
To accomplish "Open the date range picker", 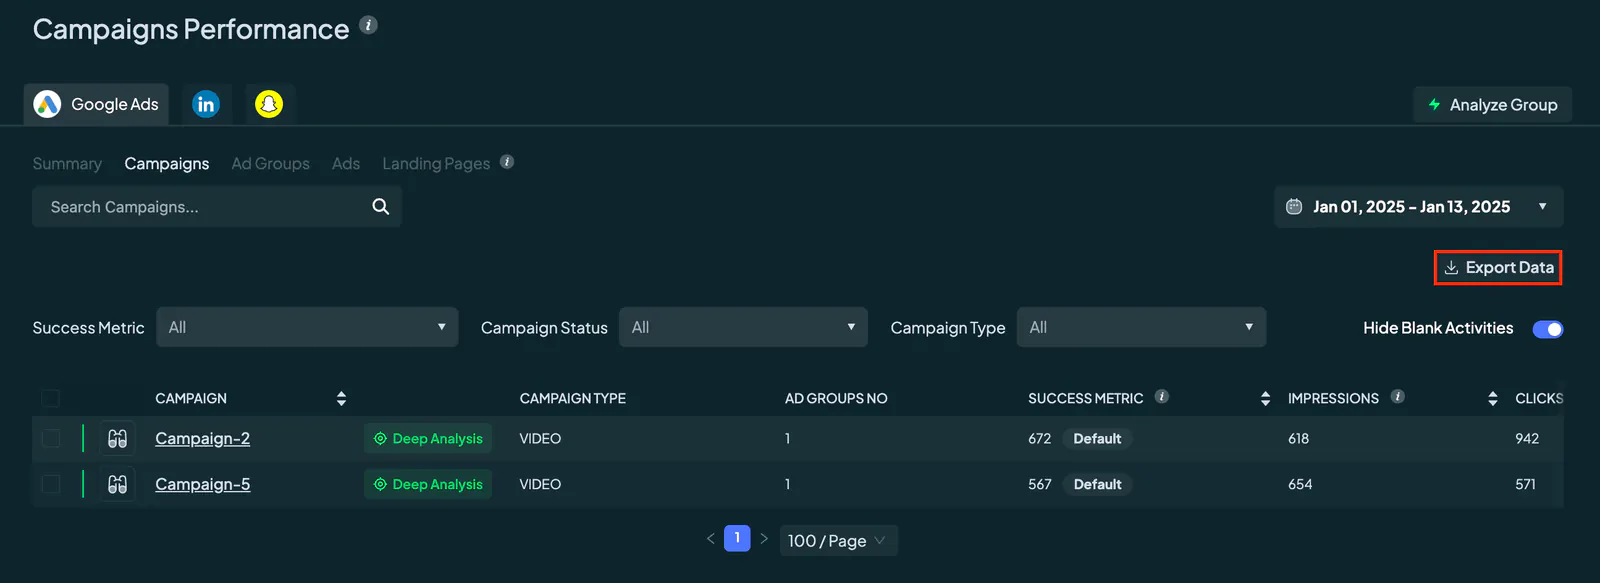I will tap(1418, 207).
